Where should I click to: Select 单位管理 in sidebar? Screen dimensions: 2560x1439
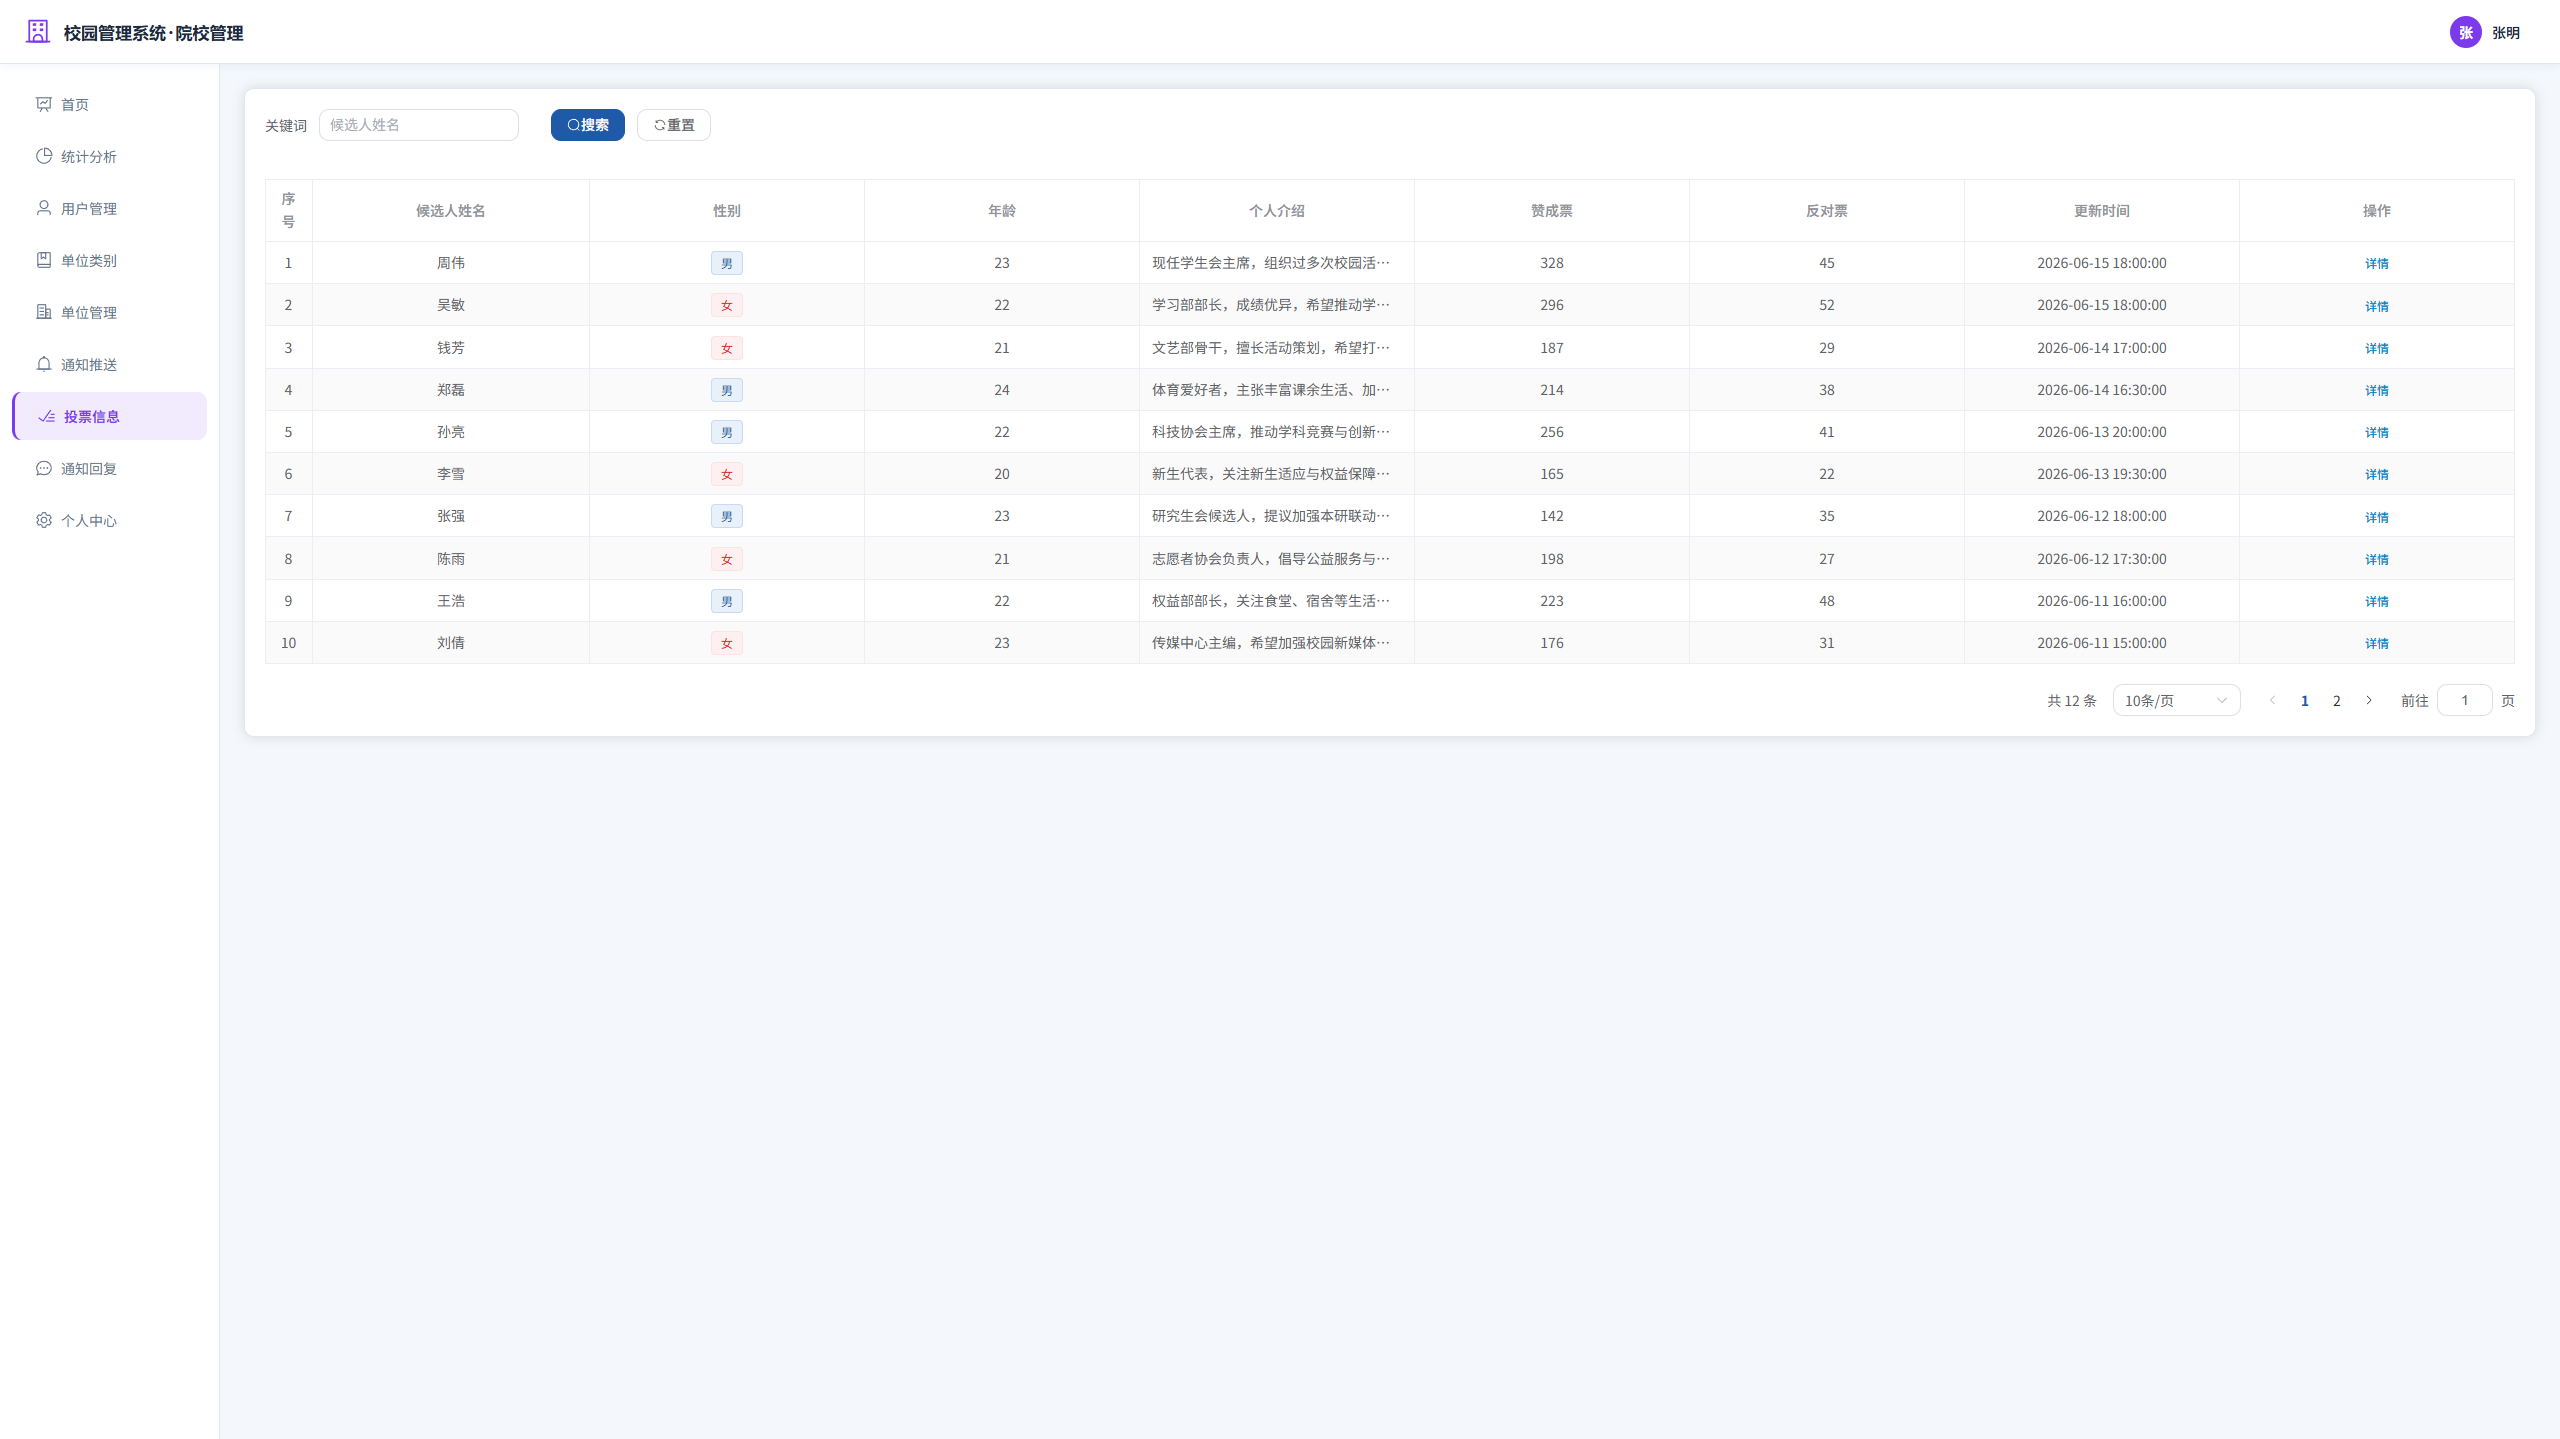110,312
